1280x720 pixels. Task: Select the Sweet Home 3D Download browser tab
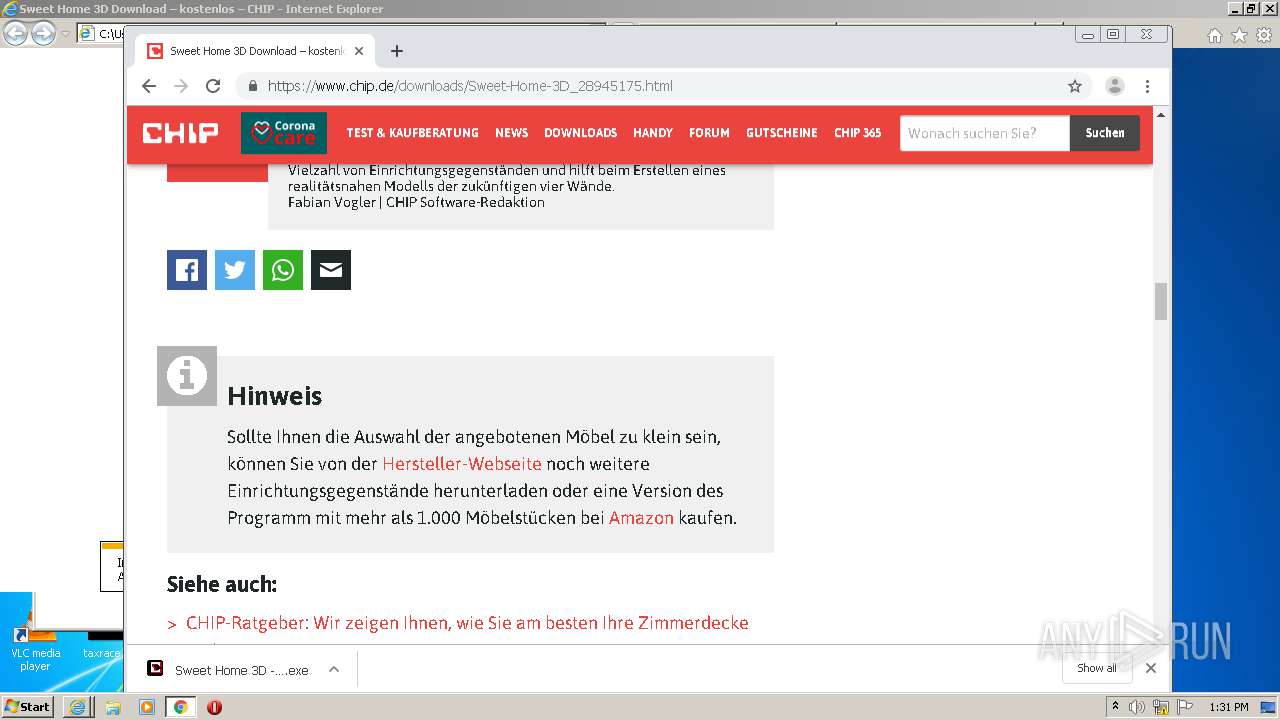point(257,51)
